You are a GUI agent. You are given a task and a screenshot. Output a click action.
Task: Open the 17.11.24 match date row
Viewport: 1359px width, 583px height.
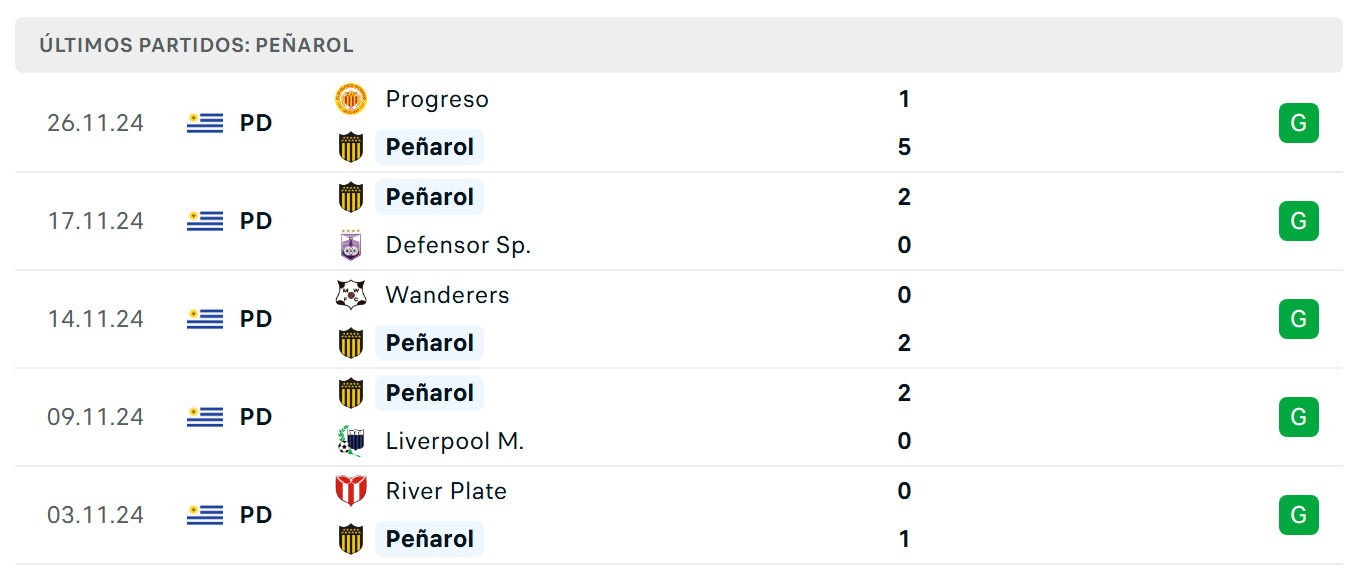point(679,221)
